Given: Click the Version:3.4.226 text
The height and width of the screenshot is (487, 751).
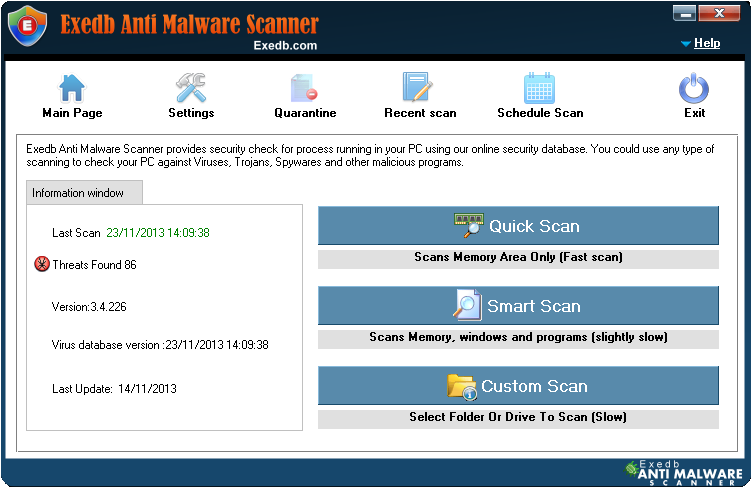Looking at the screenshot, I should coord(89,307).
